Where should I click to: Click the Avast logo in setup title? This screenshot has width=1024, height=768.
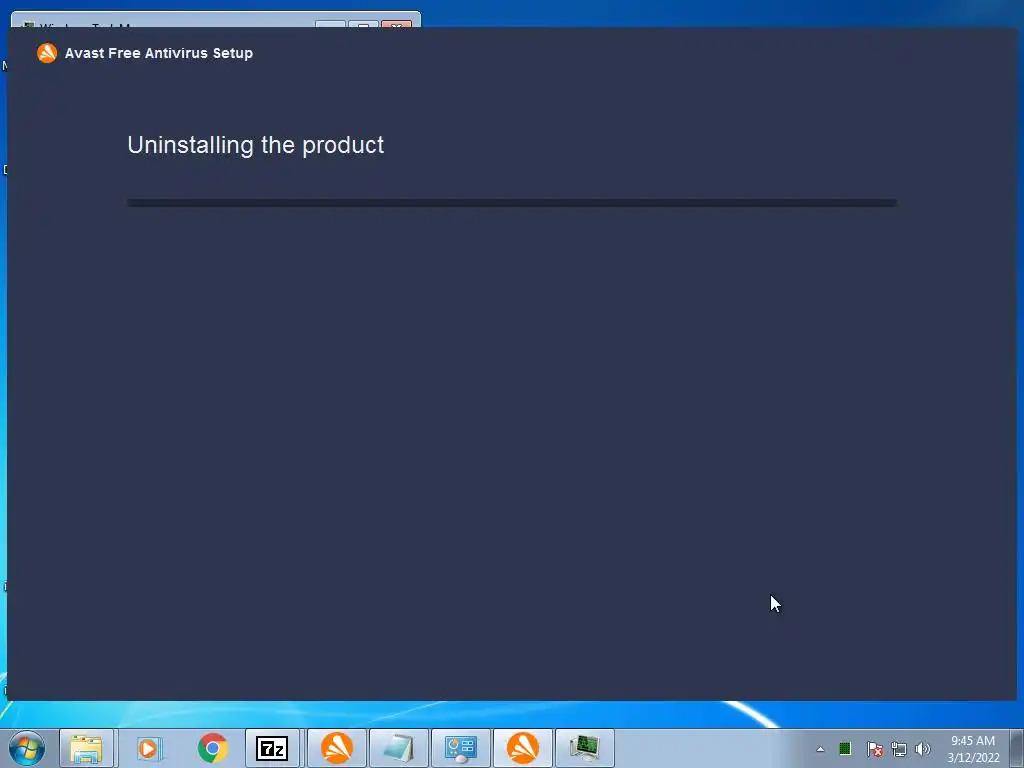tap(47, 53)
